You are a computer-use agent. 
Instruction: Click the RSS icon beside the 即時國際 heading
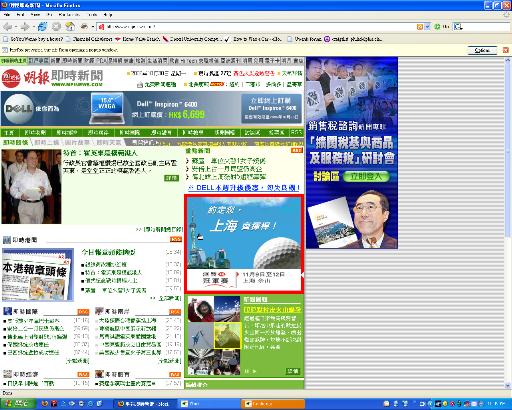coord(83,312)
